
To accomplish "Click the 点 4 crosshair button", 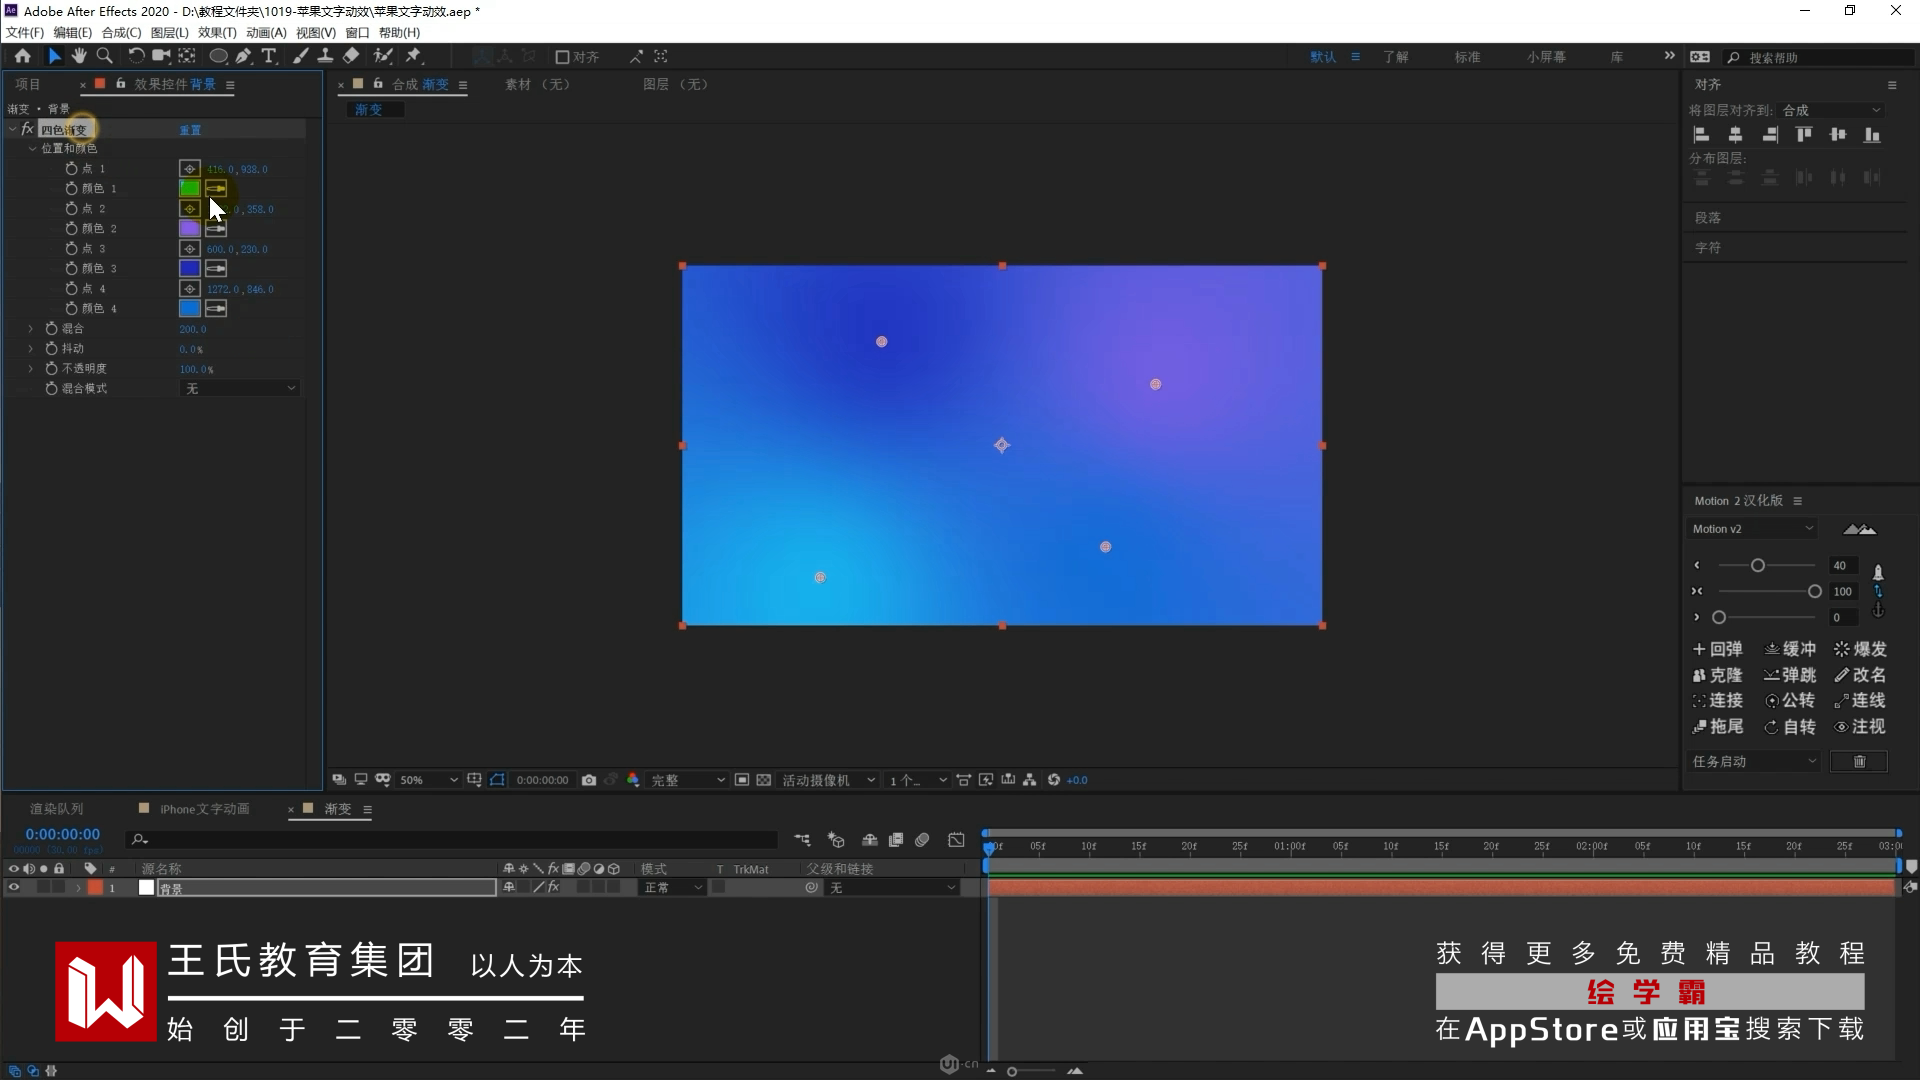I will [x=189, y=289].
